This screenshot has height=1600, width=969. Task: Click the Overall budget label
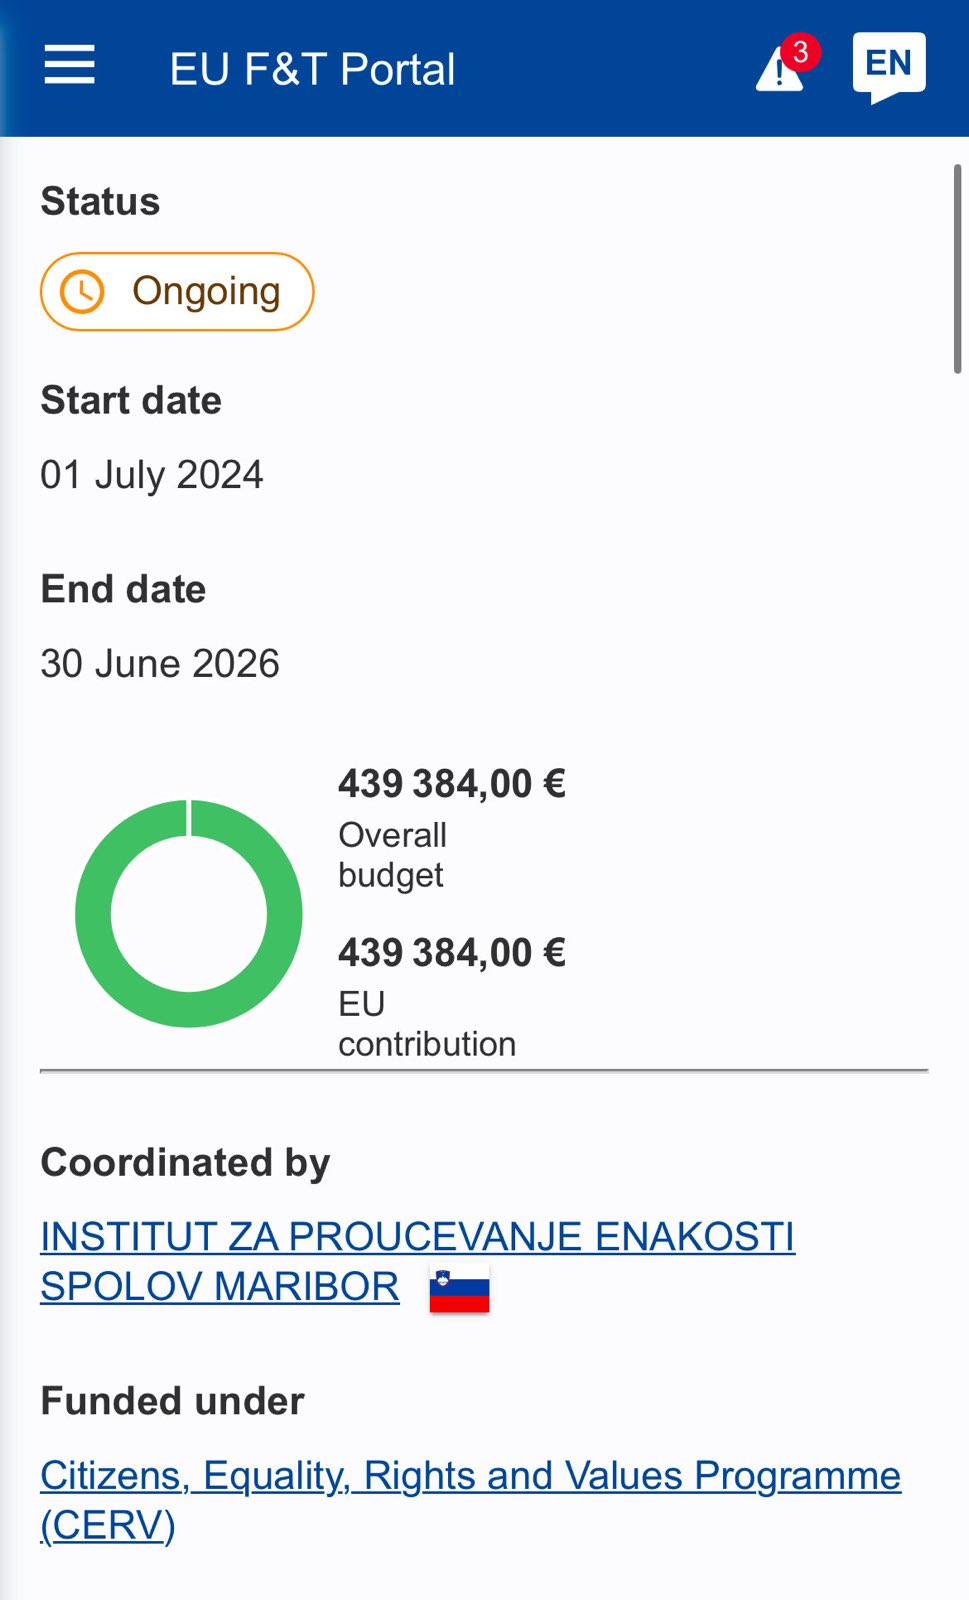click(392, 855)
